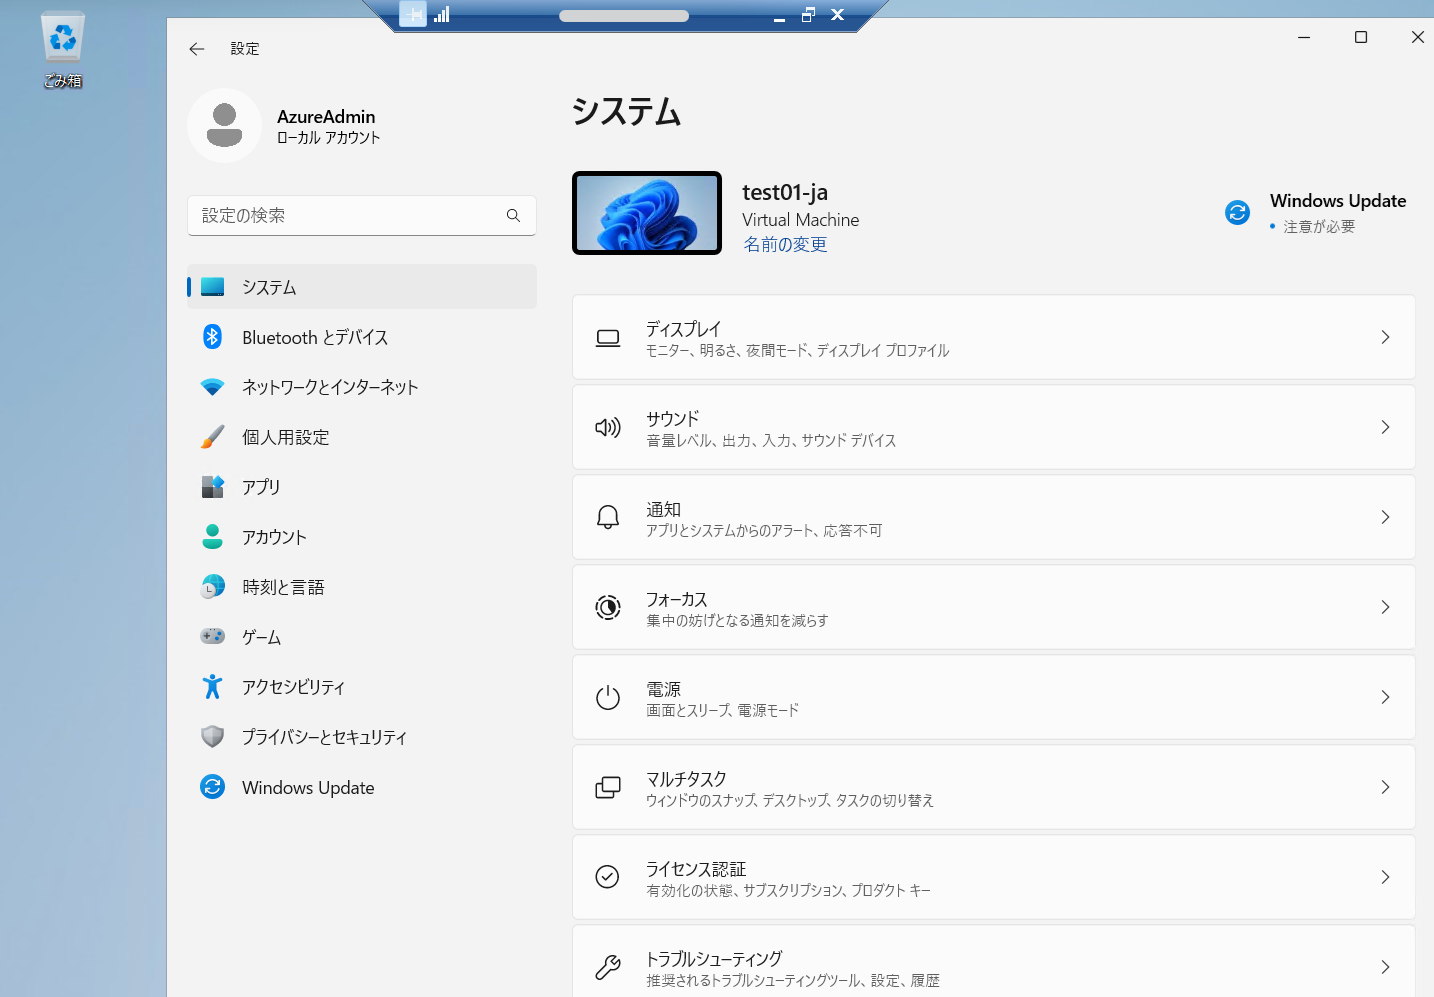Screen dimensions: 1434x997
Task: Click the Windows Update status icon at top right
Action: coord(1237,213)
